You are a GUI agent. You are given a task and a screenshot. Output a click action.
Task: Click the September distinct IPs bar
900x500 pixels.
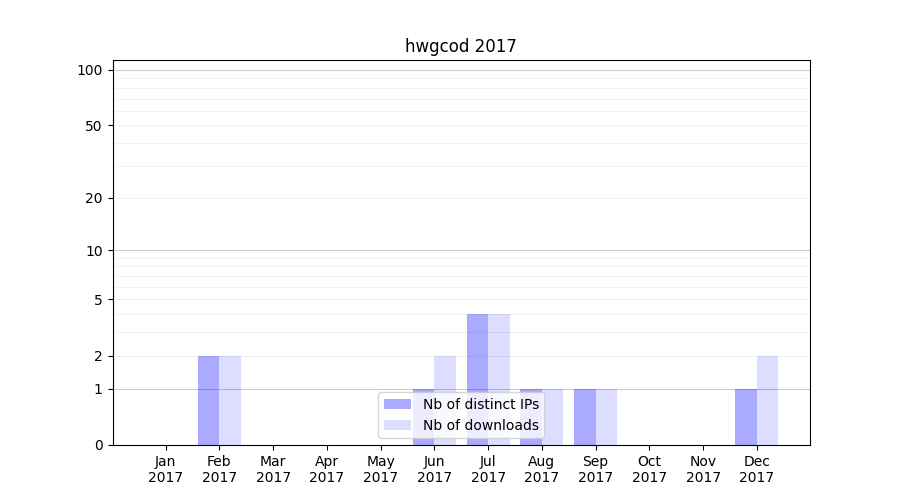pos(584,417)
